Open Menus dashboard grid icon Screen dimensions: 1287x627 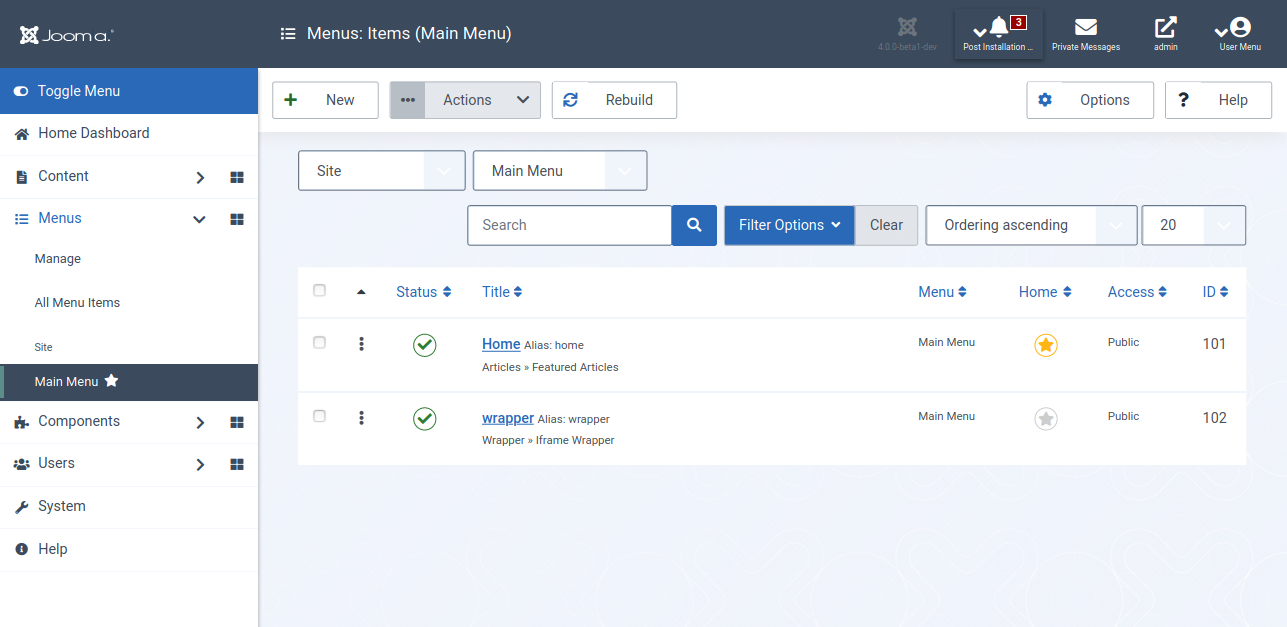pos(237,219)
